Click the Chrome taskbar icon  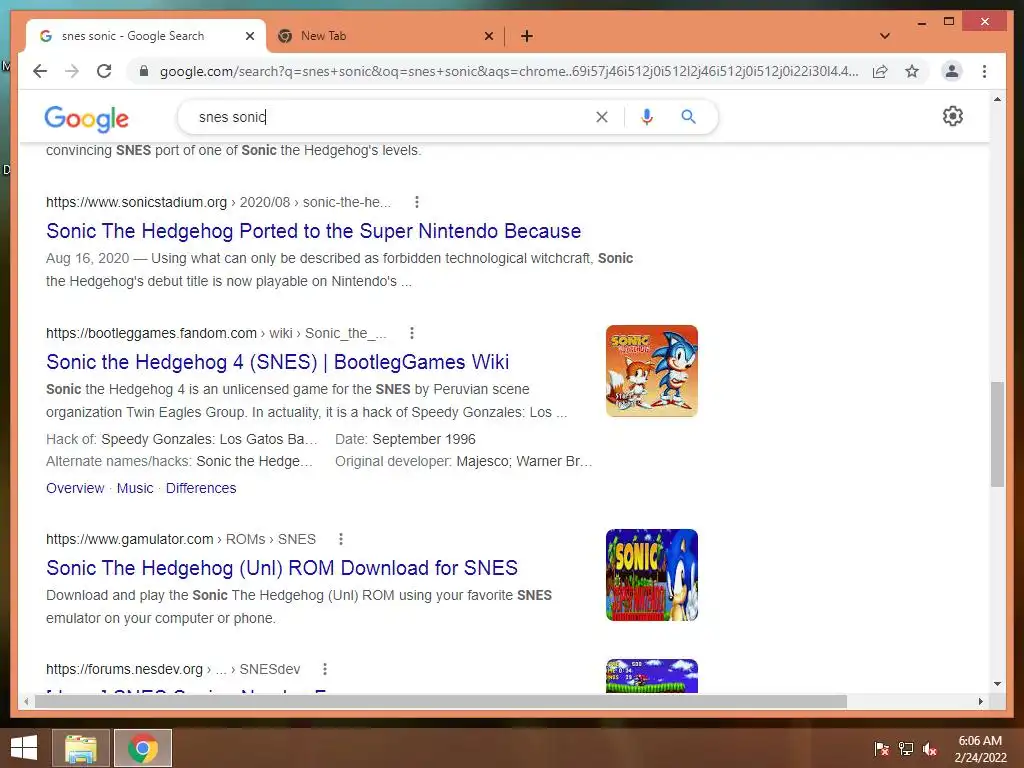(x=143, y=748)
